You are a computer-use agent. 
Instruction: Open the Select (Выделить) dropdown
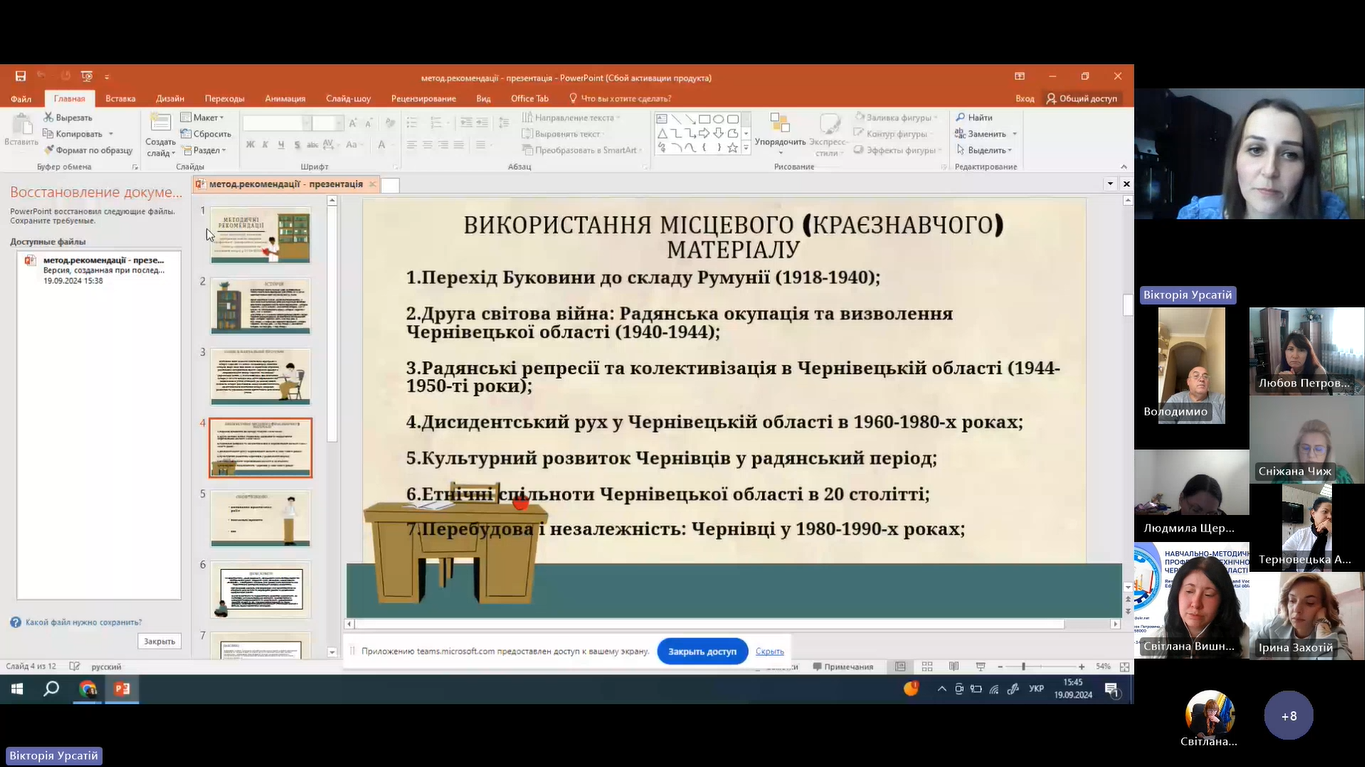(x=985, y=150)
